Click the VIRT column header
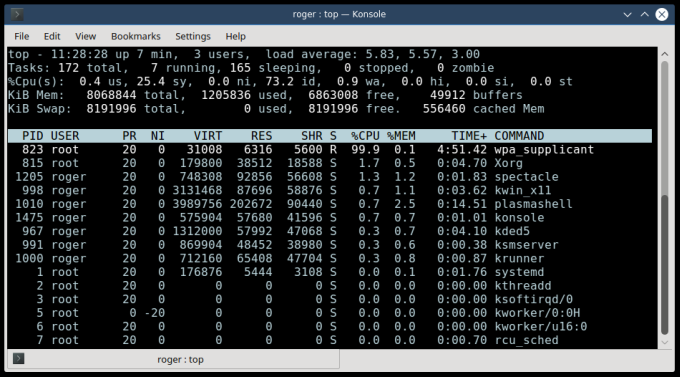 click(208, 136)
